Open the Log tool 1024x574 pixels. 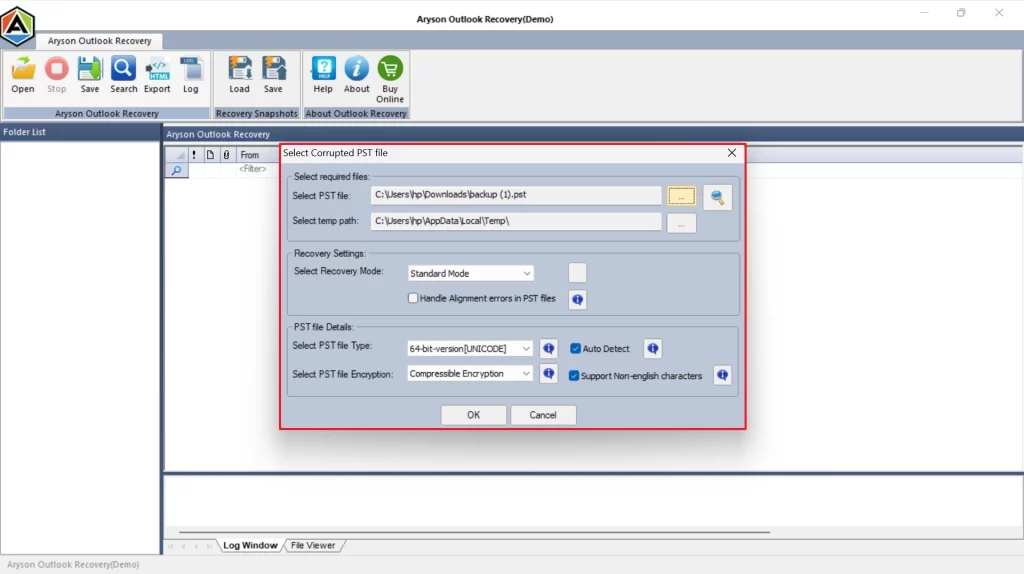coord(191,74)
